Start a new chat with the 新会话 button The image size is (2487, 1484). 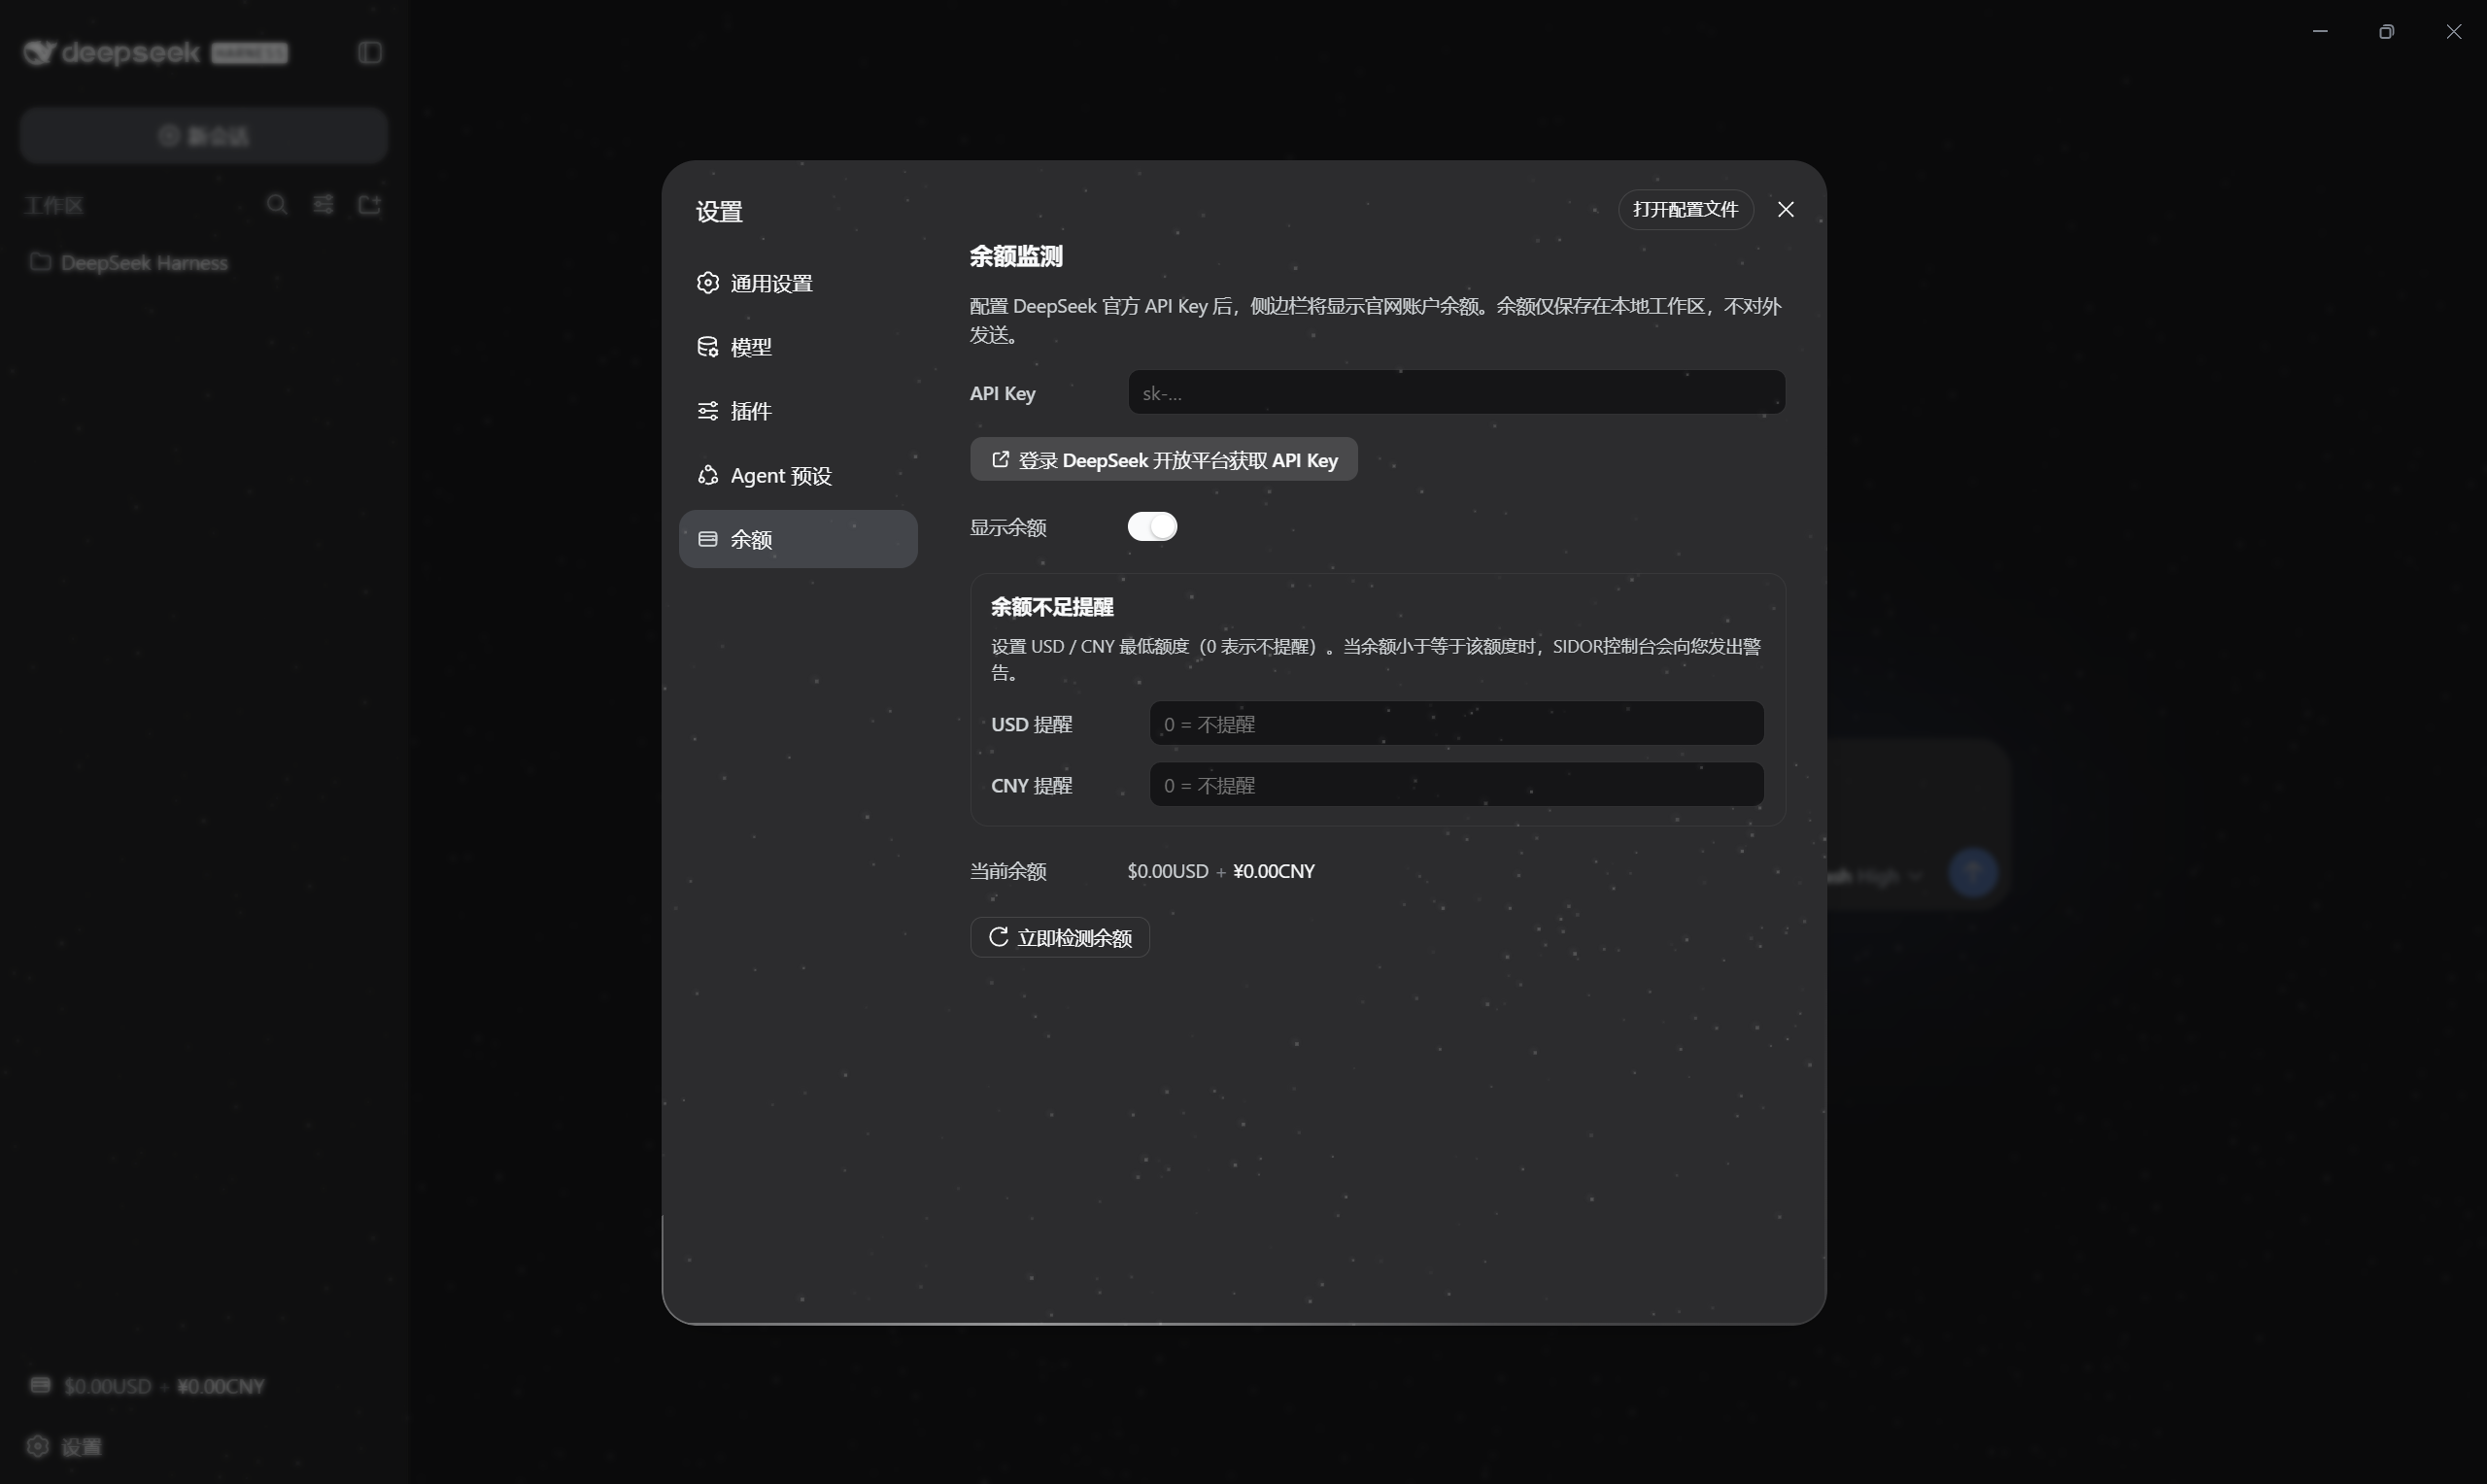203,135
